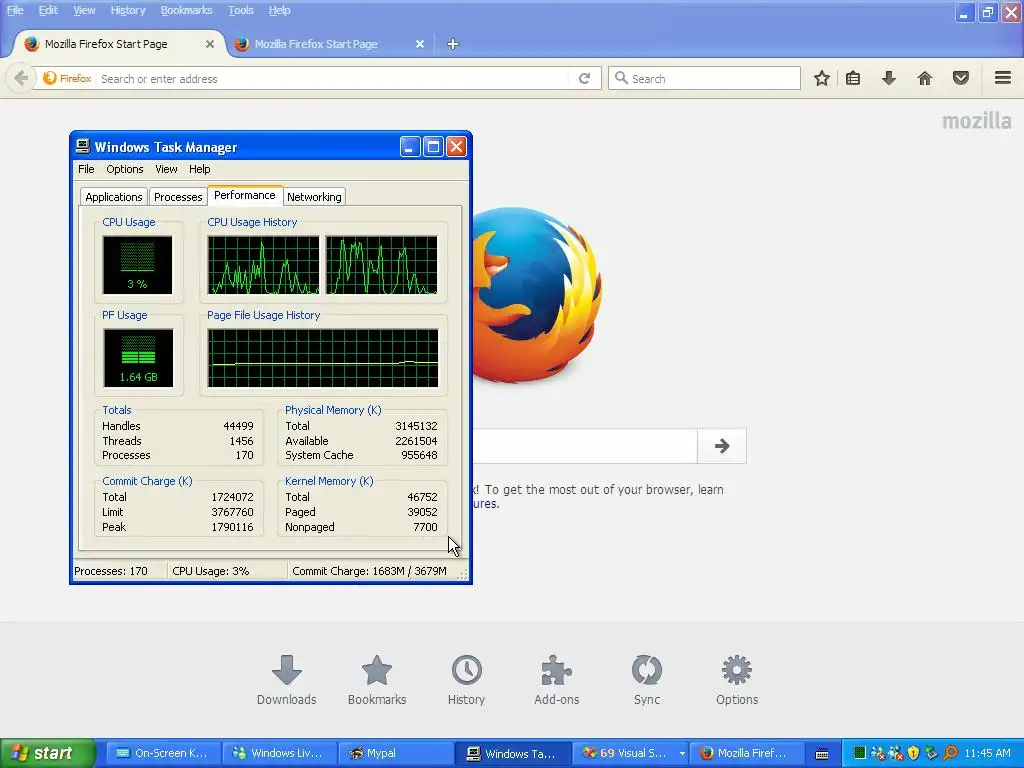1024x768 pixels.
Task: Click the start page search input field
Action: pos(584,446)
